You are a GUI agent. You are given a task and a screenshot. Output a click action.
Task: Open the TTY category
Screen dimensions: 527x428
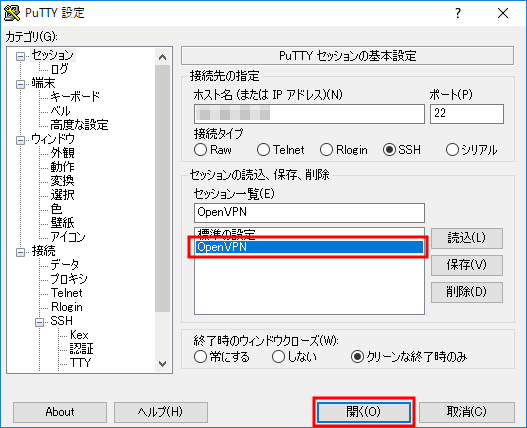point(80,363)
